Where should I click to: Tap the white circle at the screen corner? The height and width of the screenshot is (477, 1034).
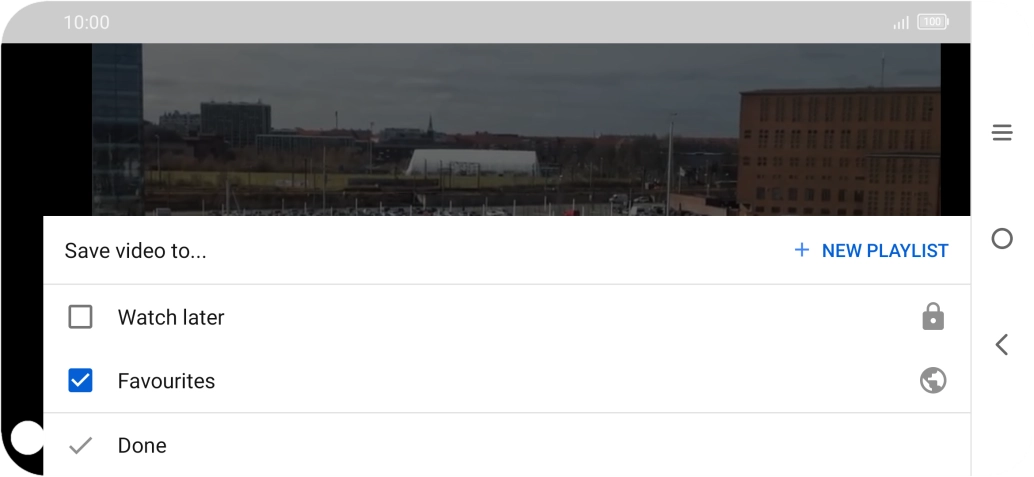point(27,438)
